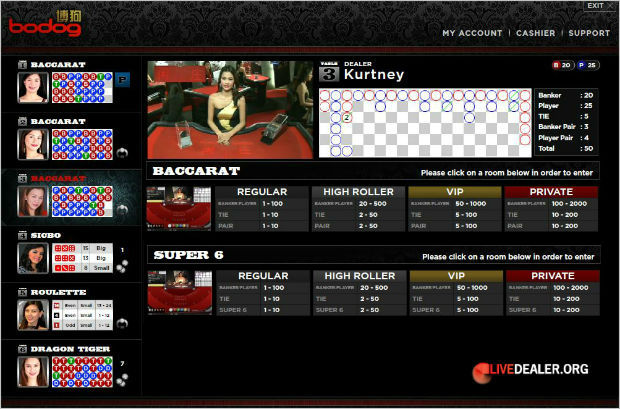Click first Baccarat table's dealer portrait

[33, 87]
